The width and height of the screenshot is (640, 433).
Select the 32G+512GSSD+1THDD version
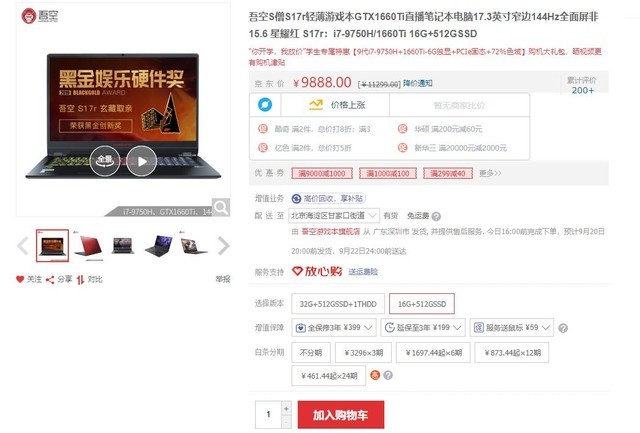(x=338, y=304)
